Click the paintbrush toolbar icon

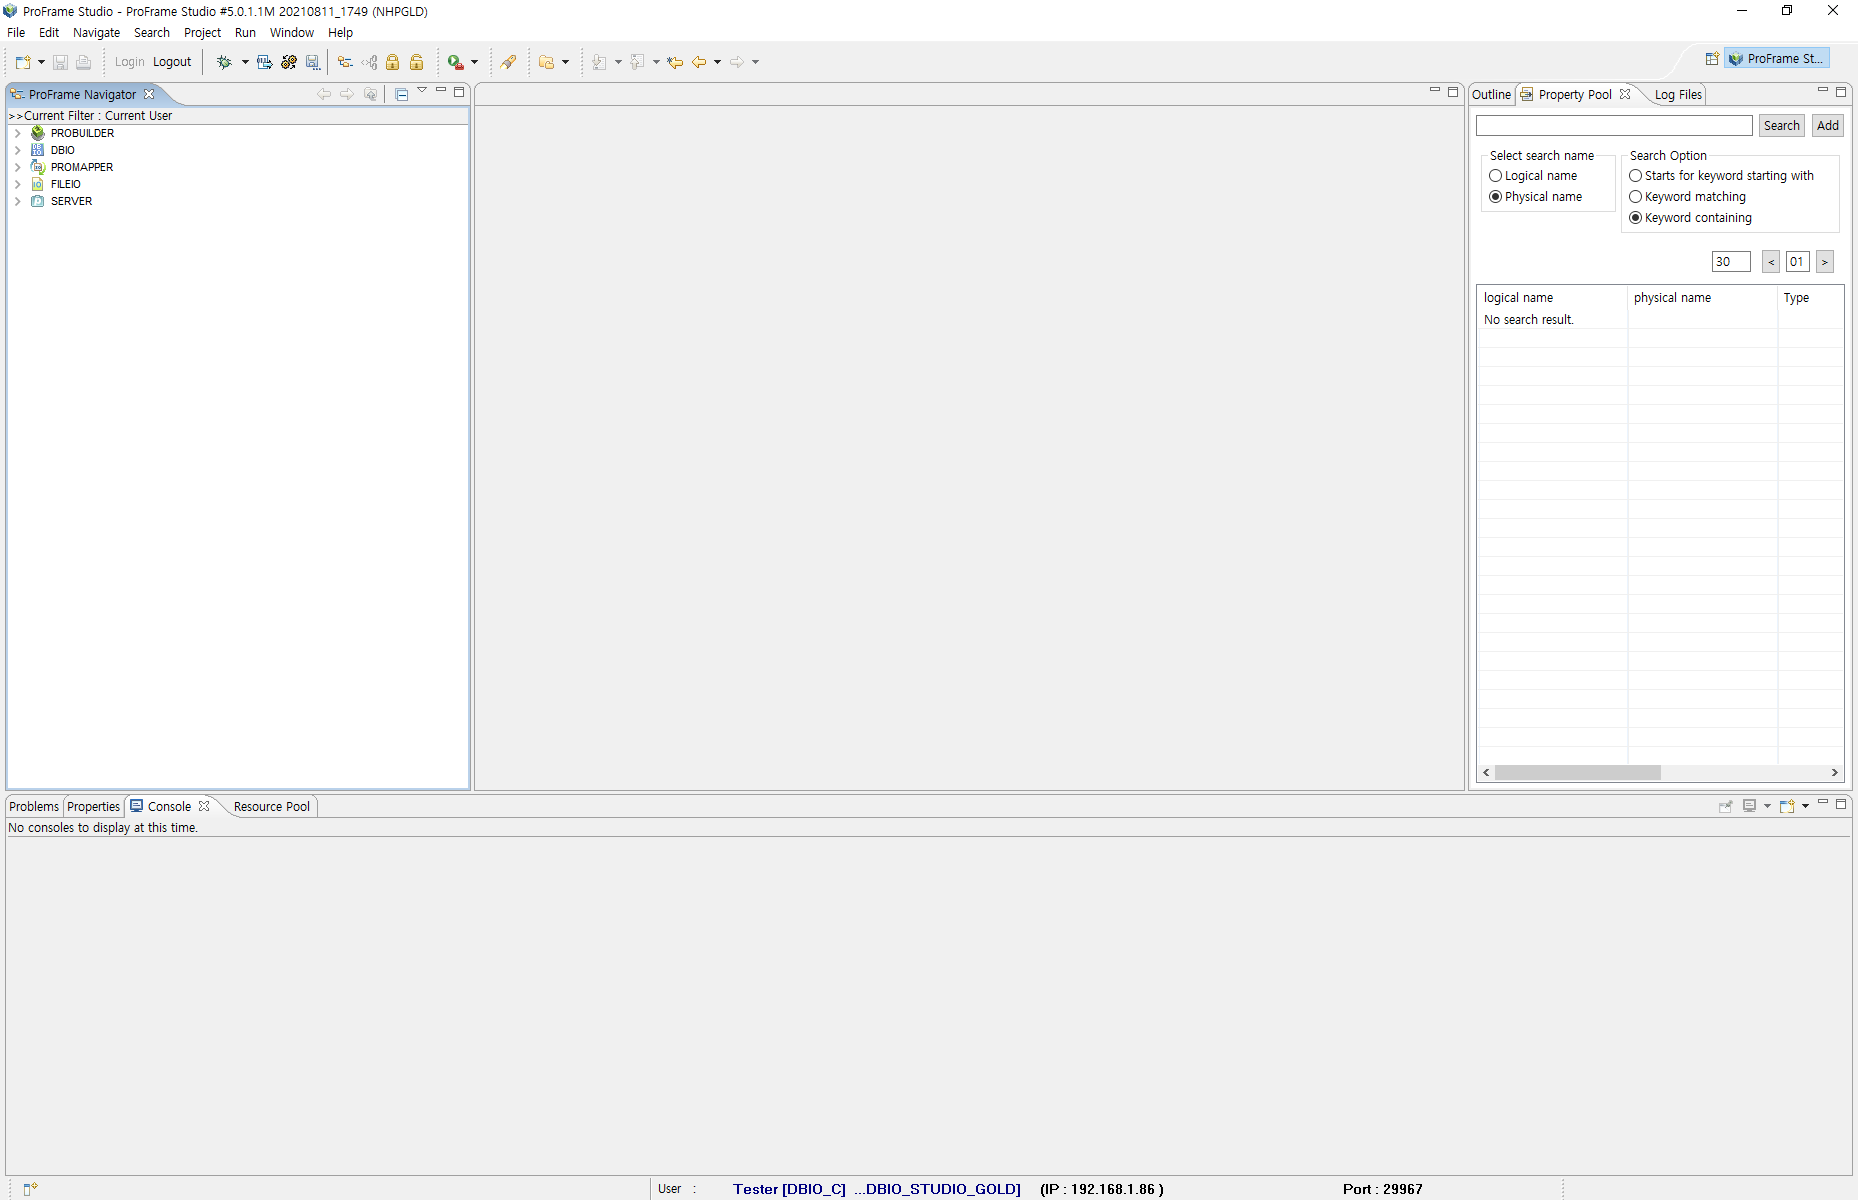point(508,62)
